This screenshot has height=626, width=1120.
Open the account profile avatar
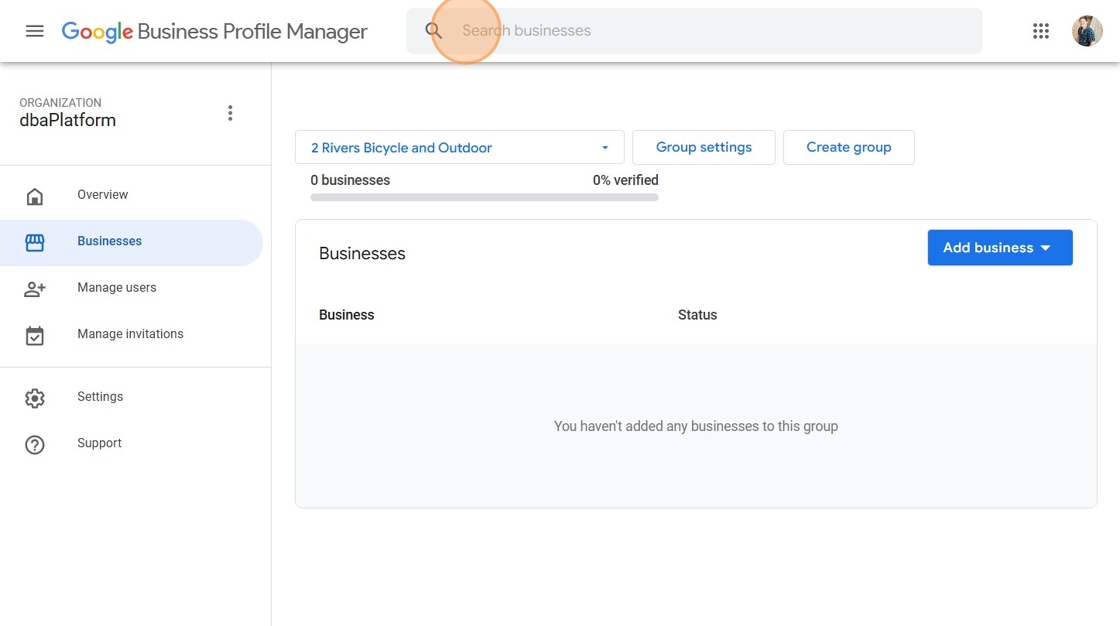click(1087, 31)
